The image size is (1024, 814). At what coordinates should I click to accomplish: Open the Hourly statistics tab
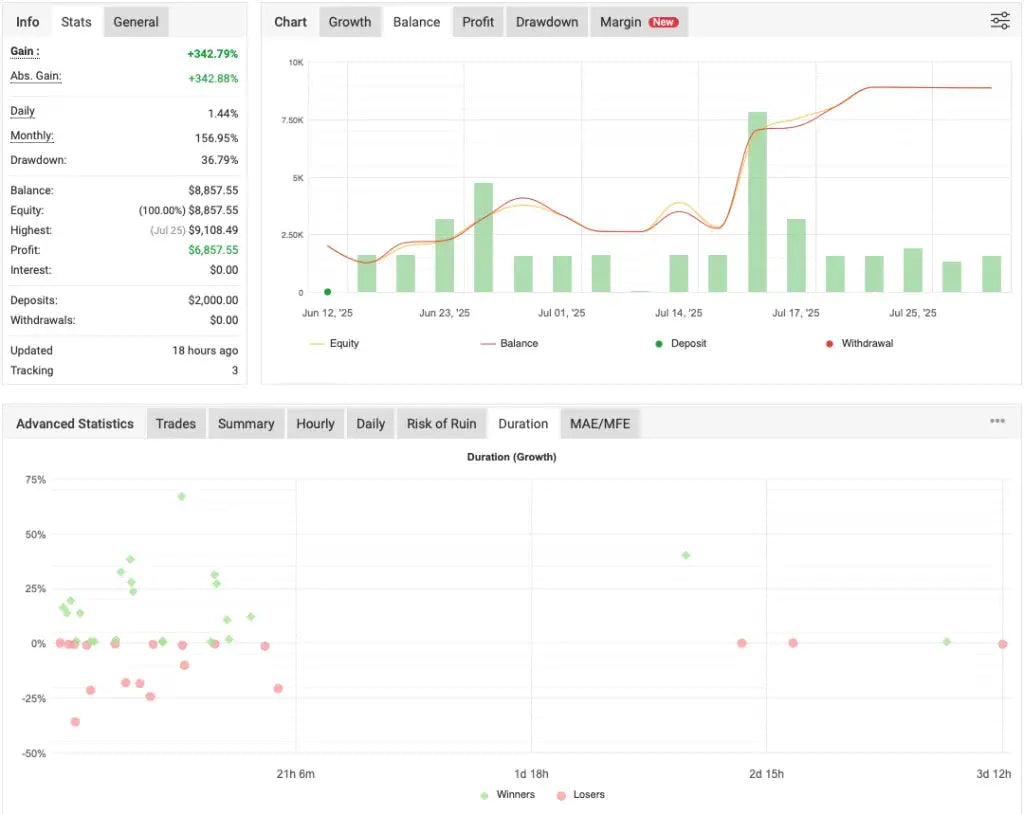pos(315,423)
